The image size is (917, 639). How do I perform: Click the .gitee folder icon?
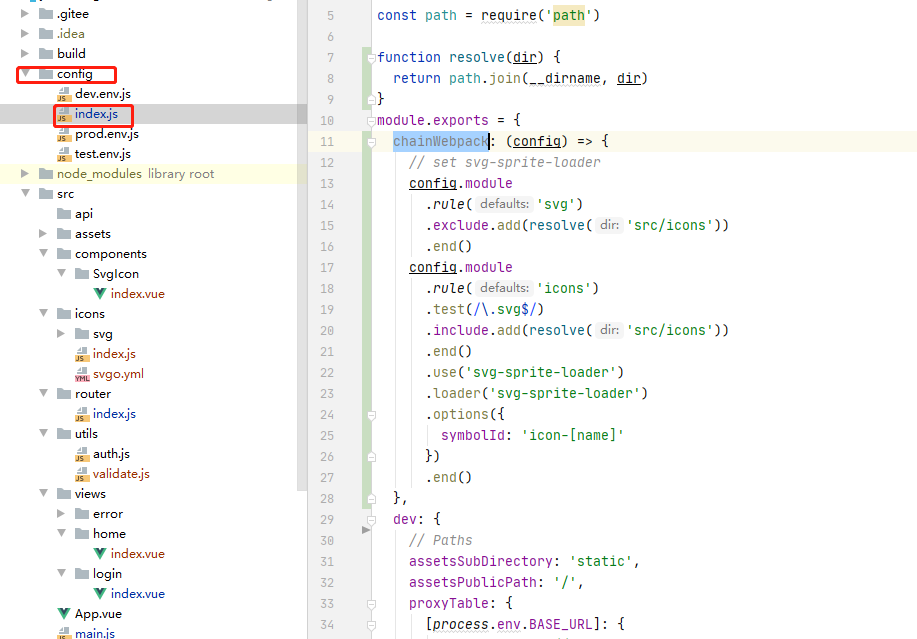click(46, 13)
